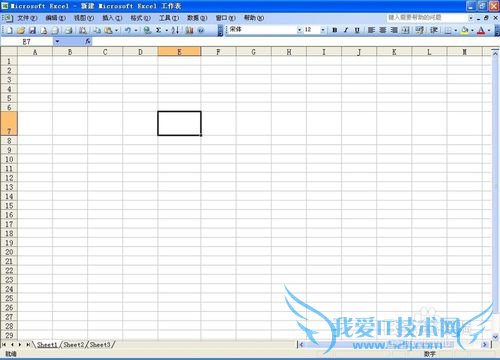This screenshot has height=360, width=500.
Task: Click the Sort ascending icon
Action: [175, 30]
